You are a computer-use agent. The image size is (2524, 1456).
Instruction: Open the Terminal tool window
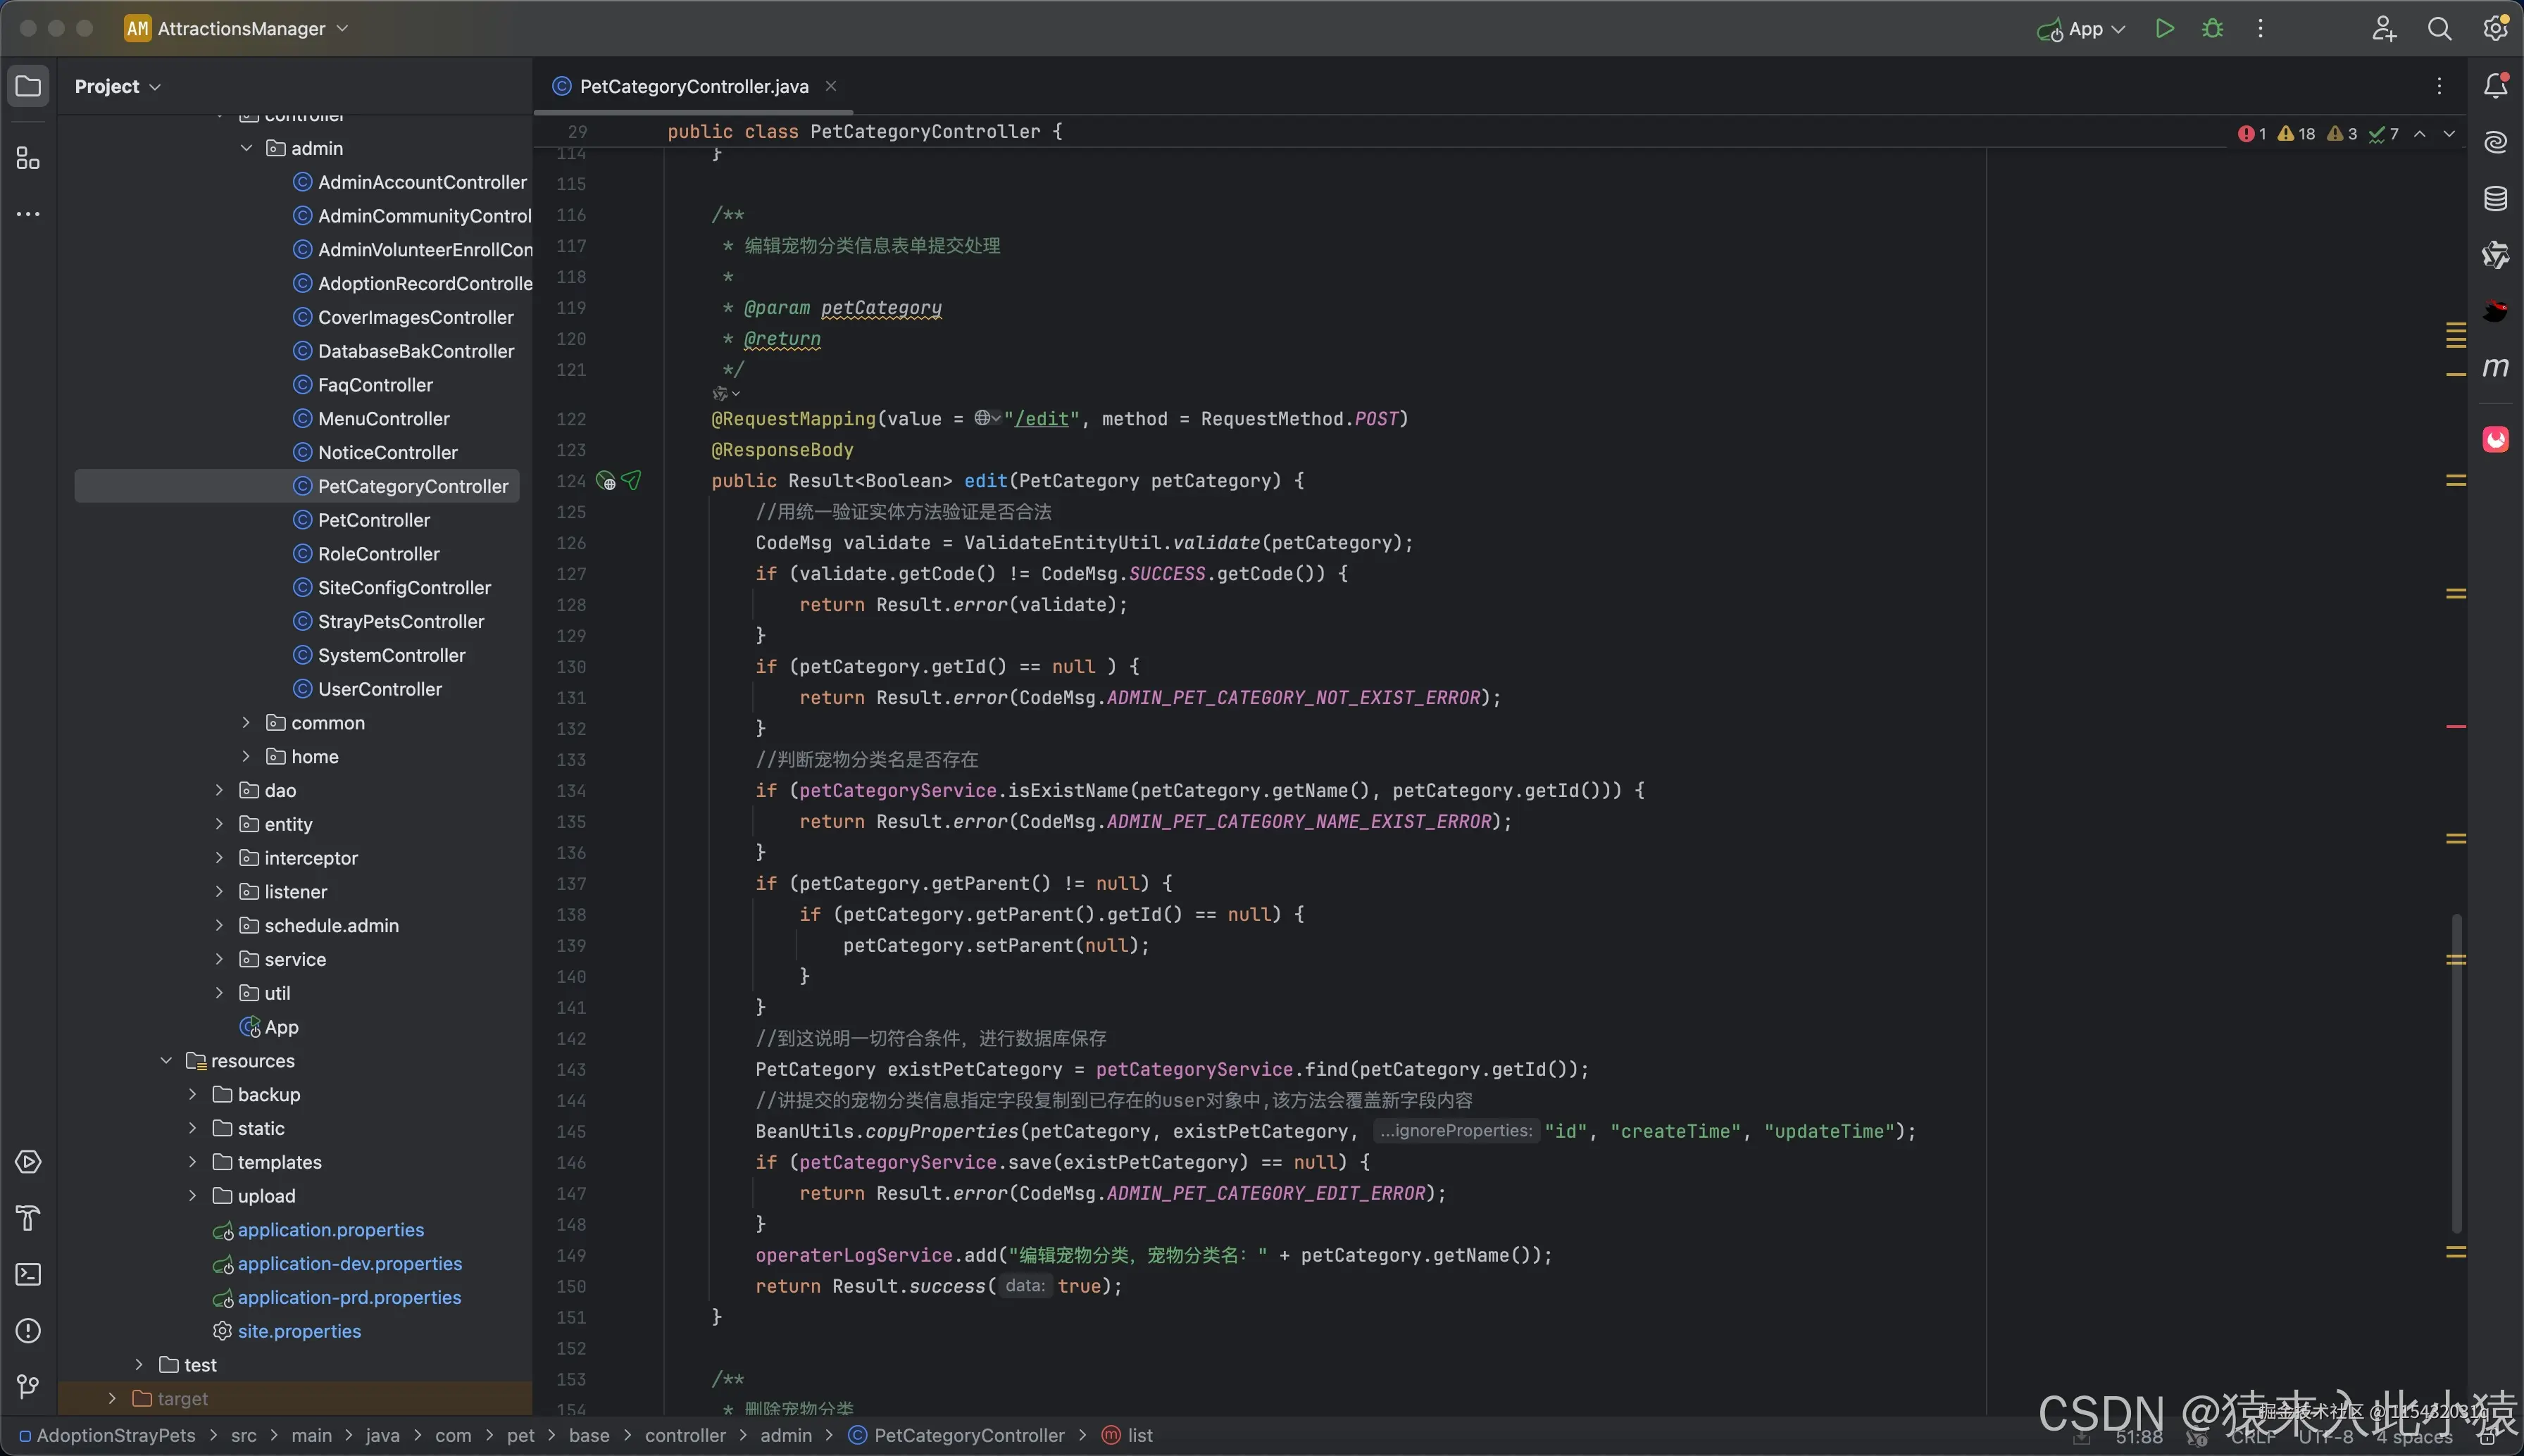pyautogui.click(x=28, y=1274)
